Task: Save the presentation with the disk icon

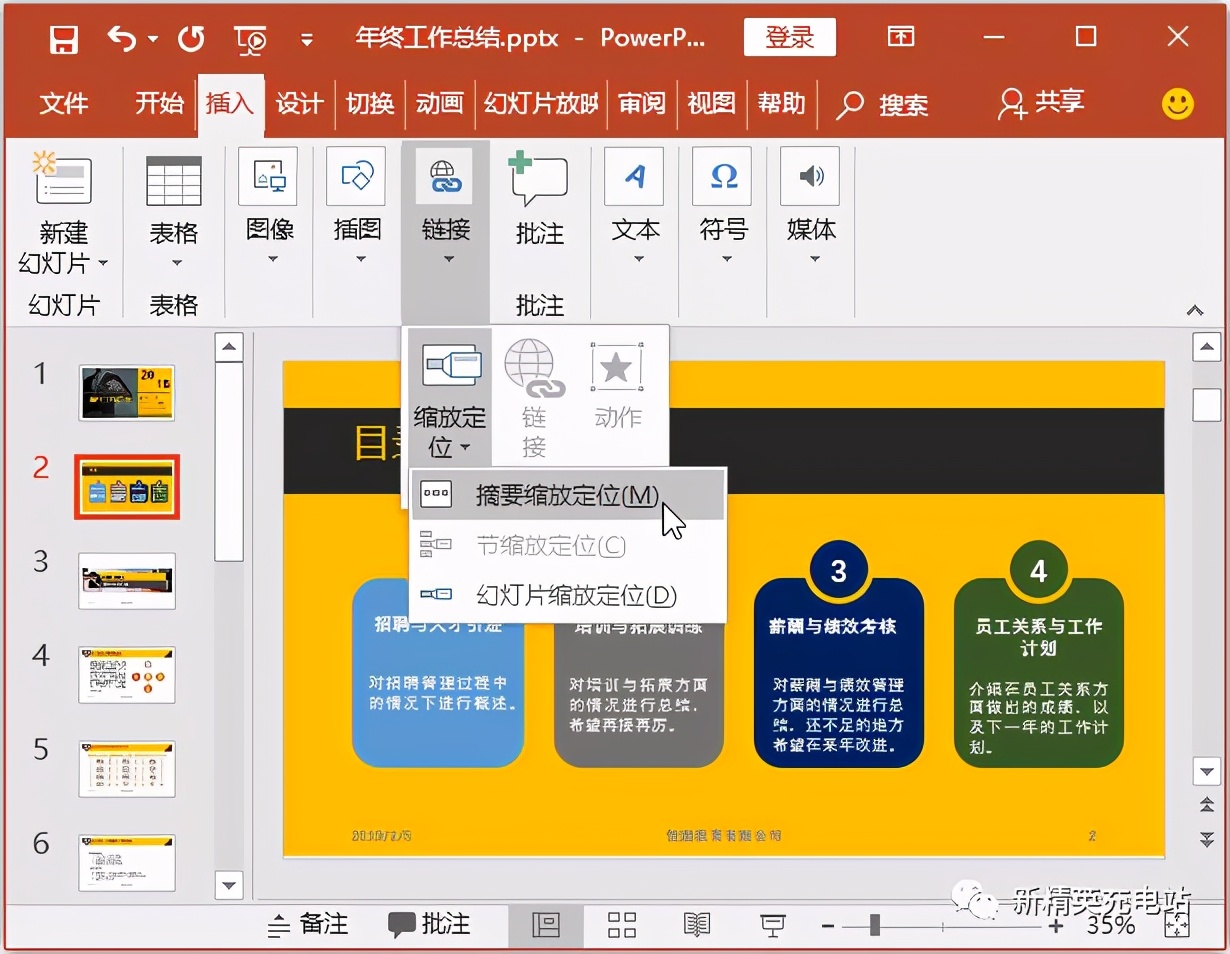Action: (62, 37)
